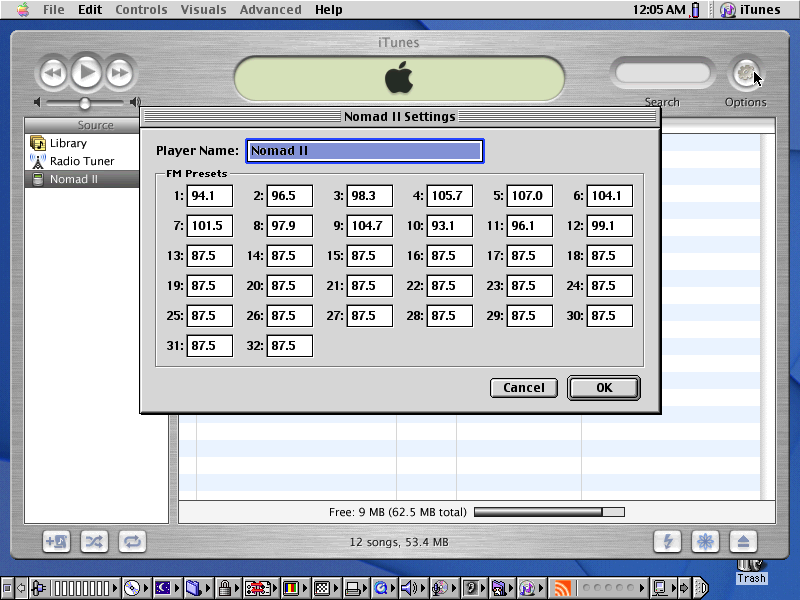
Task: Click the Source column header
Action: (82, 125)
